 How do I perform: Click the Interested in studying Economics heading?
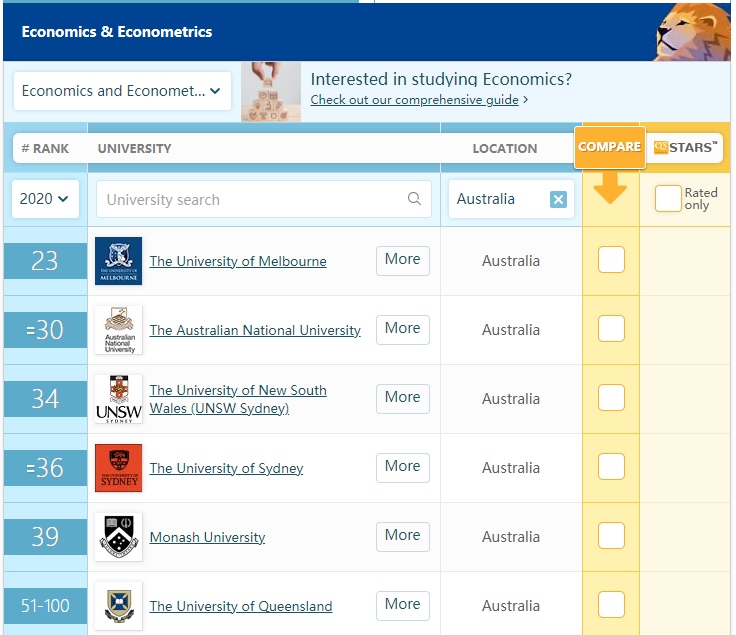(441, 79)
